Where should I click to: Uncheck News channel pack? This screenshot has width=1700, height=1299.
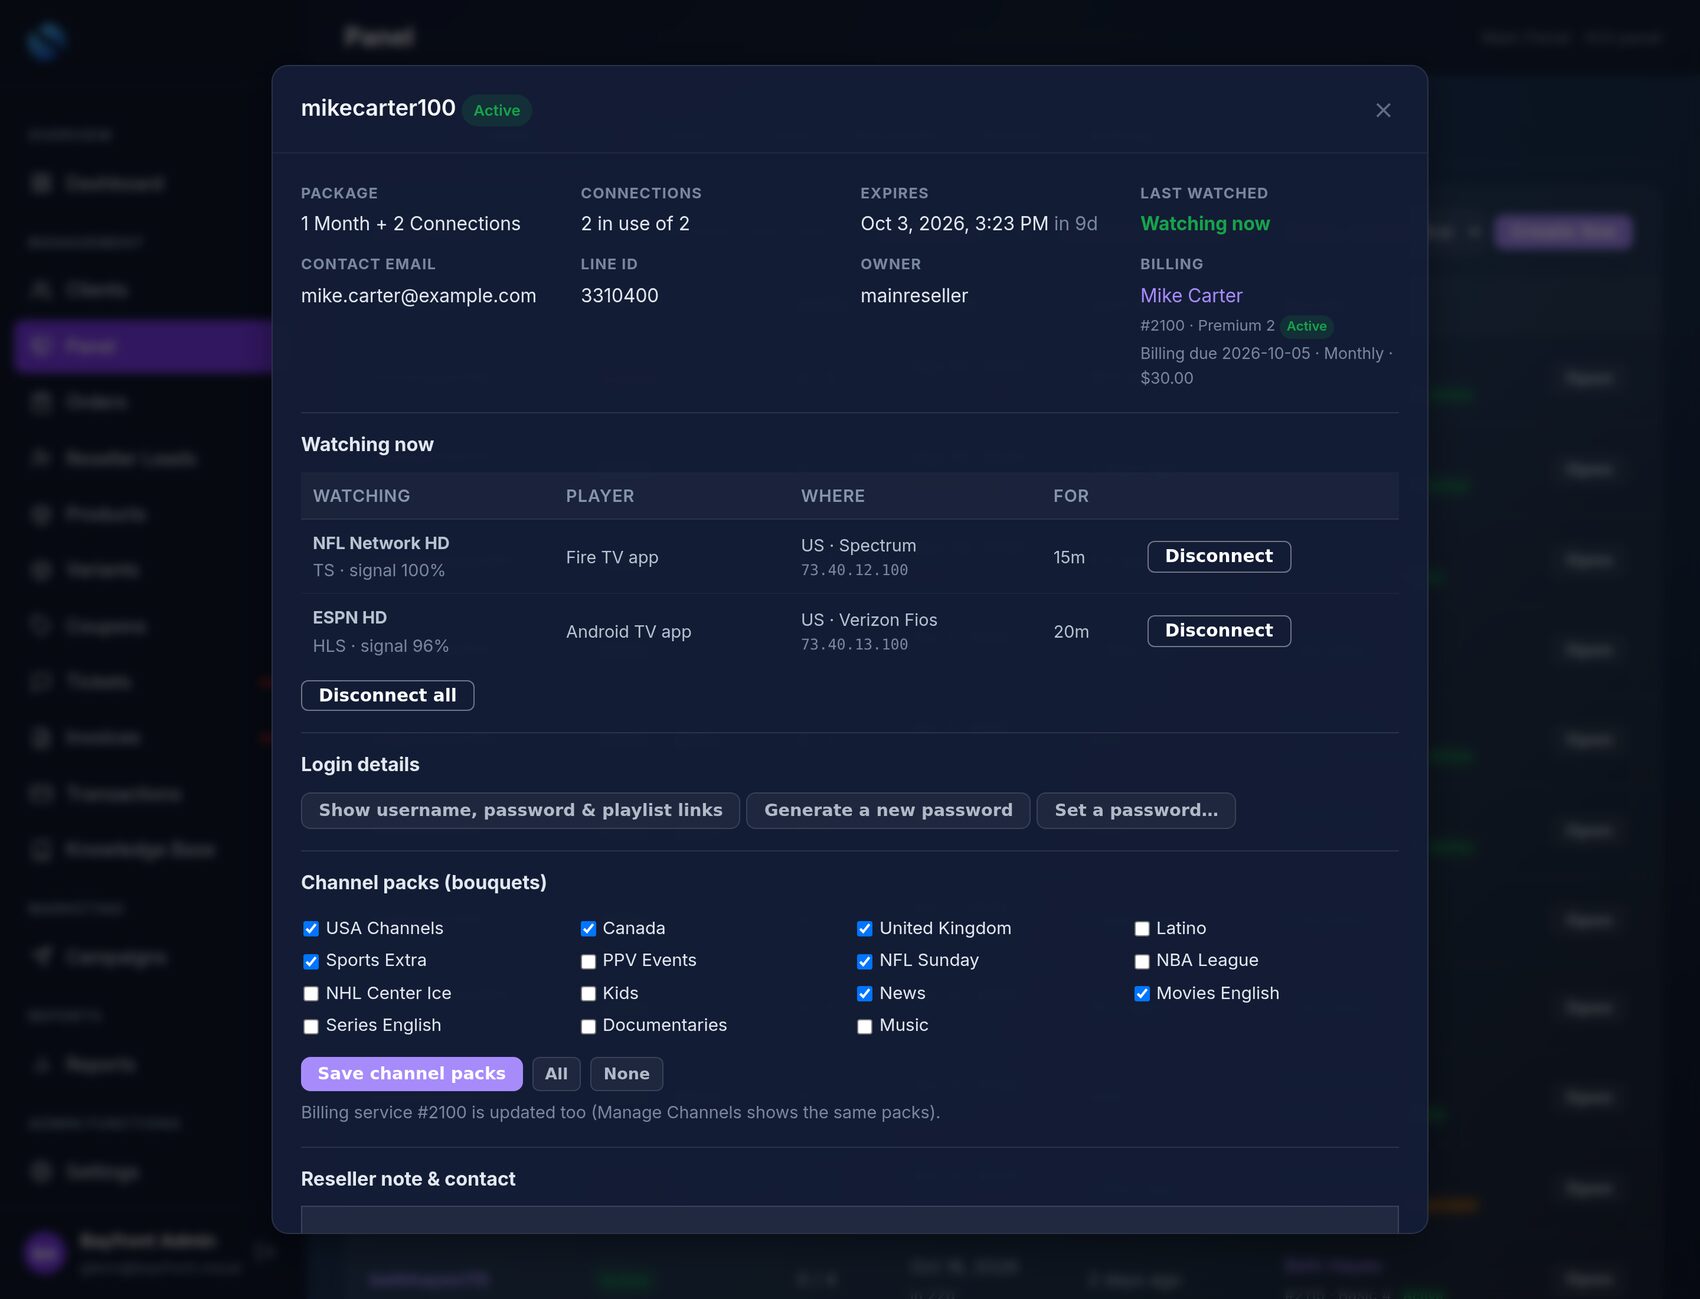865,994
